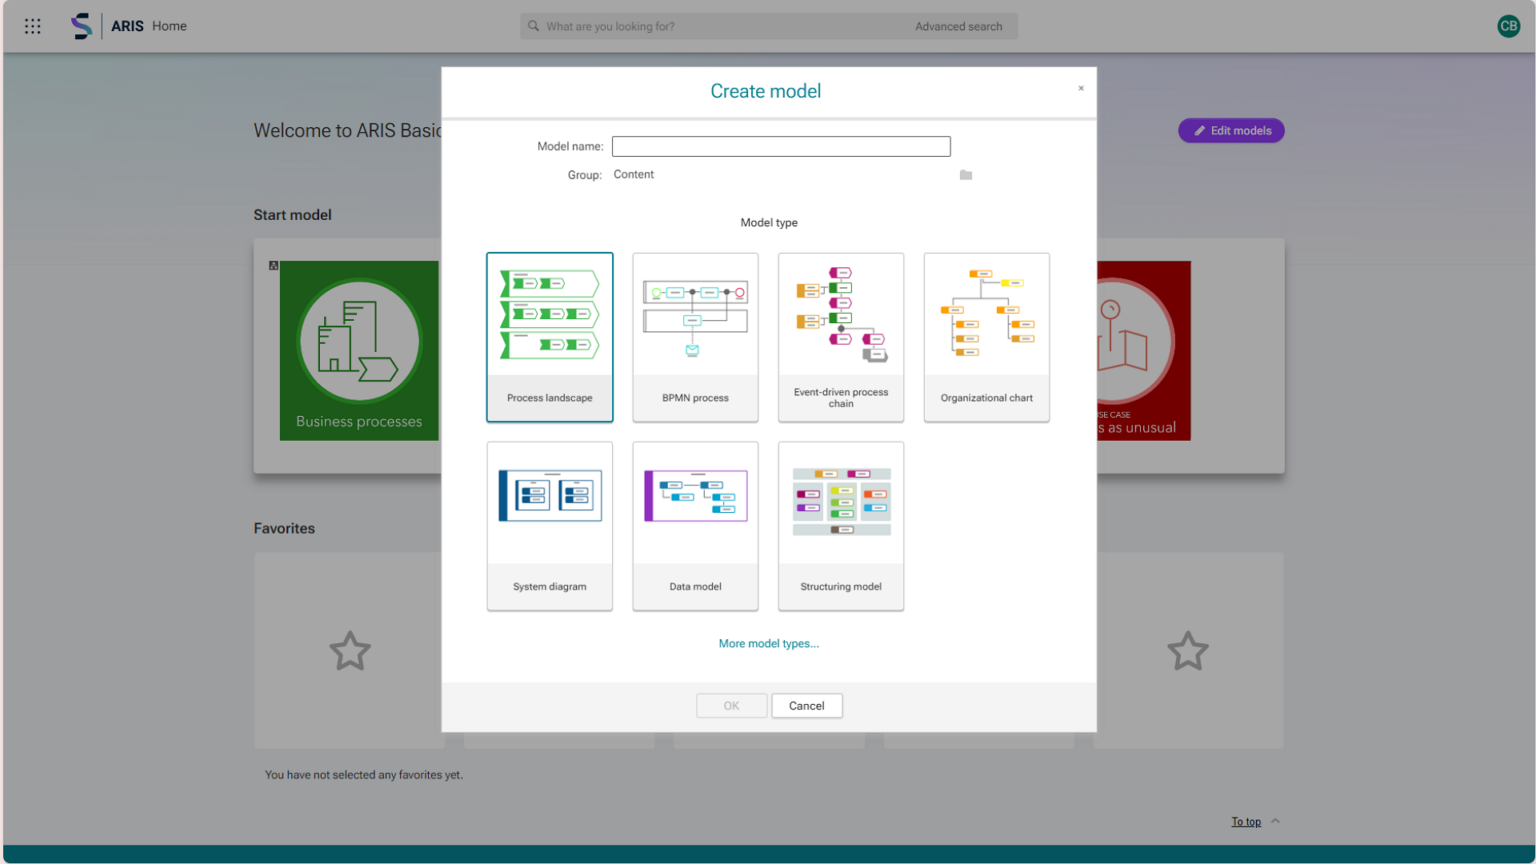Viewport: 1536px width, 864px height.
Task: Toggle the left empty favorite star
Action: (x=350, y=651)
